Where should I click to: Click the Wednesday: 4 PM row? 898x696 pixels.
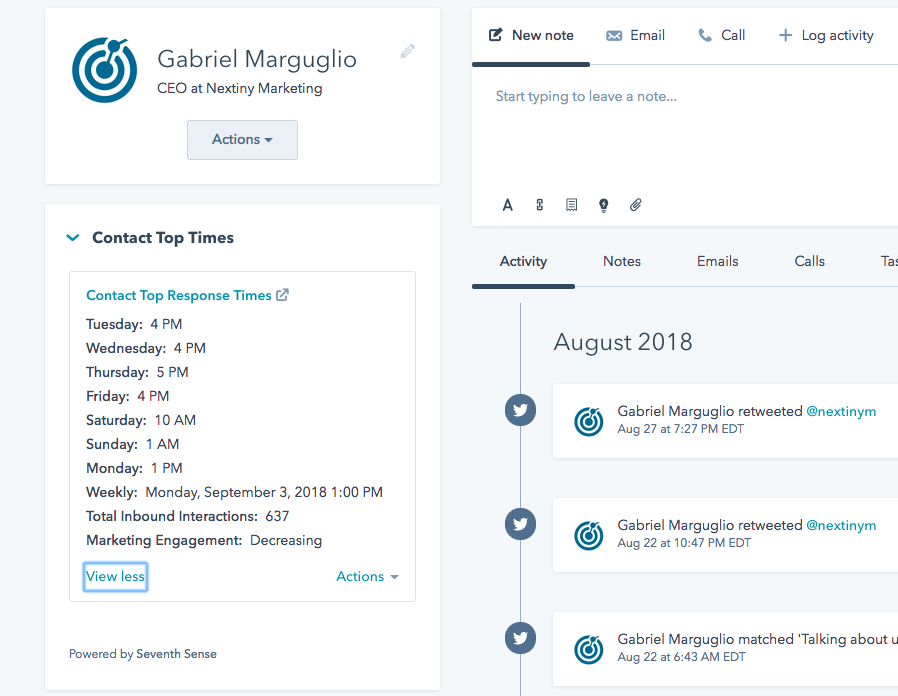click(x=146, y=348)
